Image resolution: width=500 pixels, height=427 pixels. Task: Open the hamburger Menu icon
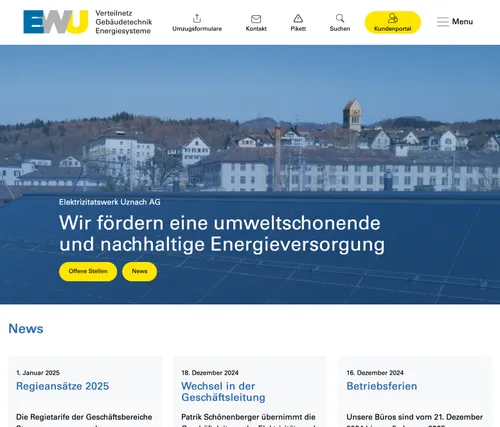click(x=443, y=22)
